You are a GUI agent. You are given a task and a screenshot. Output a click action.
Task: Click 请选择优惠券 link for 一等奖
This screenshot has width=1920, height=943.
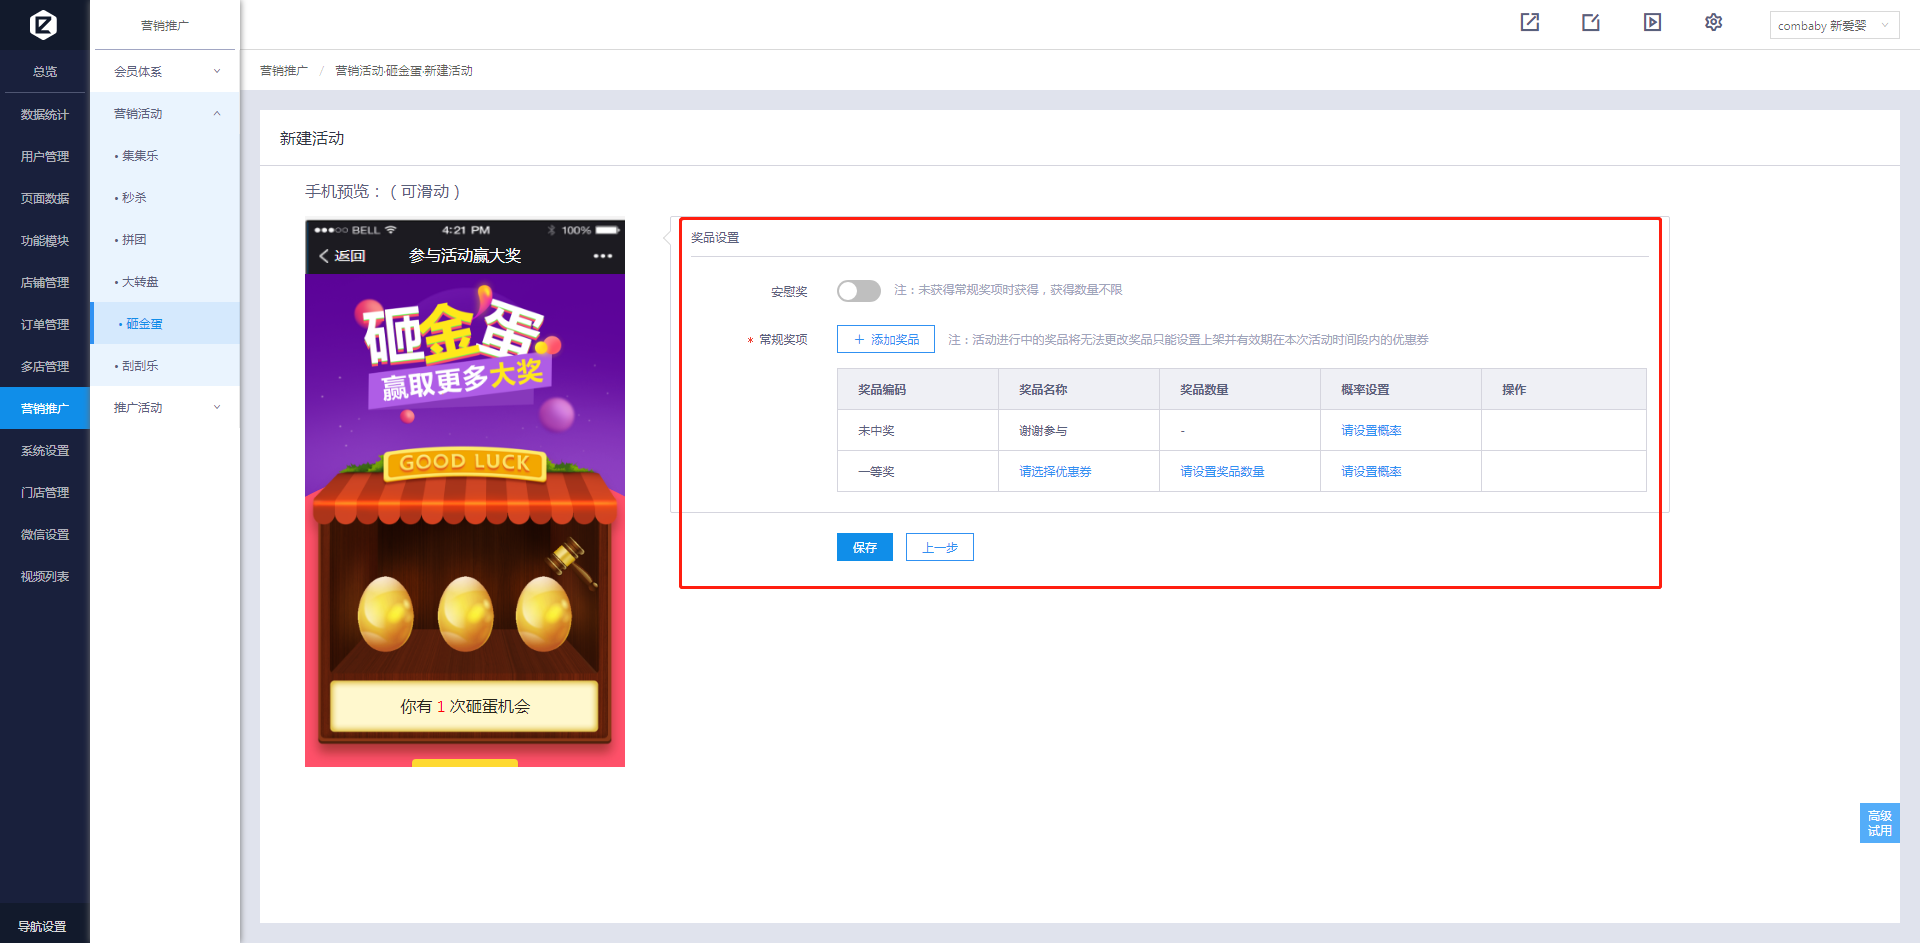1054,472
